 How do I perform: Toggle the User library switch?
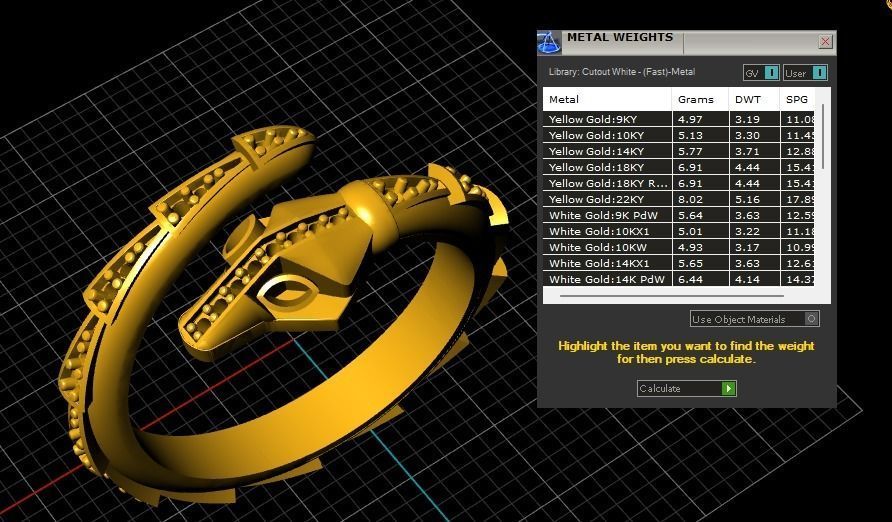point(805,73)
